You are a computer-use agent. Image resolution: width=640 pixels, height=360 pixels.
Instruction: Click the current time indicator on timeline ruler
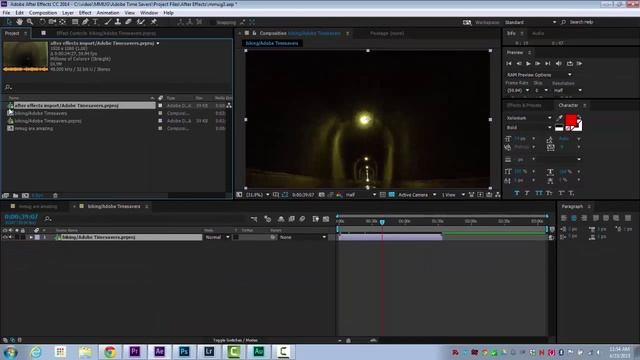pyautogui.click(x=382, y=222)
